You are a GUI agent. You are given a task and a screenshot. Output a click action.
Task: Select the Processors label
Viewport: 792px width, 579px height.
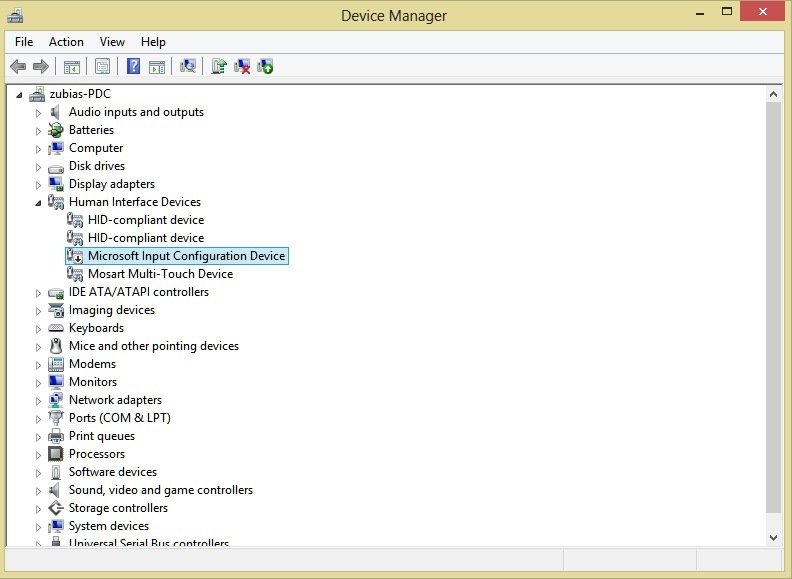click(96, 454)
